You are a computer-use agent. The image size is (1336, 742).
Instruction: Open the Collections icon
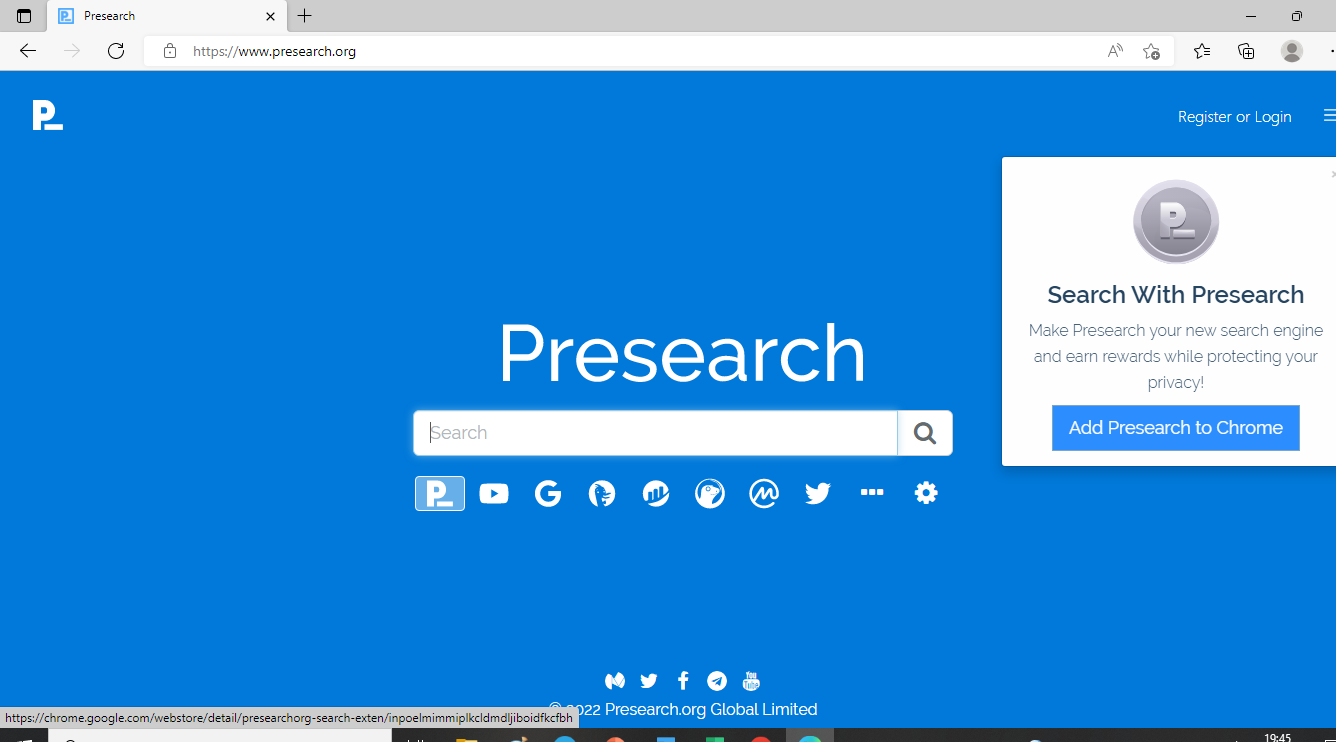point(1246,51)
